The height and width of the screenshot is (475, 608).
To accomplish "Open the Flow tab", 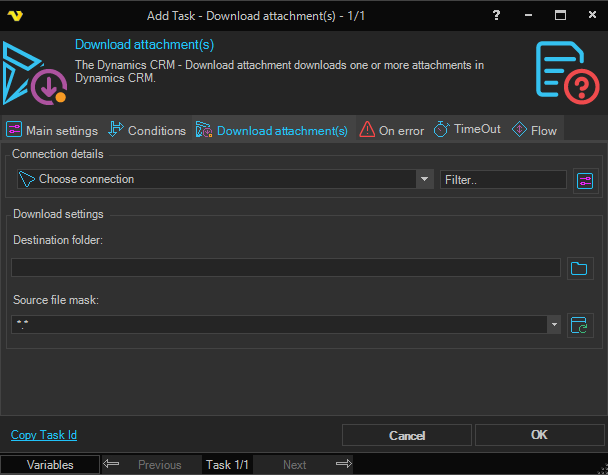I will pos(534,130).
